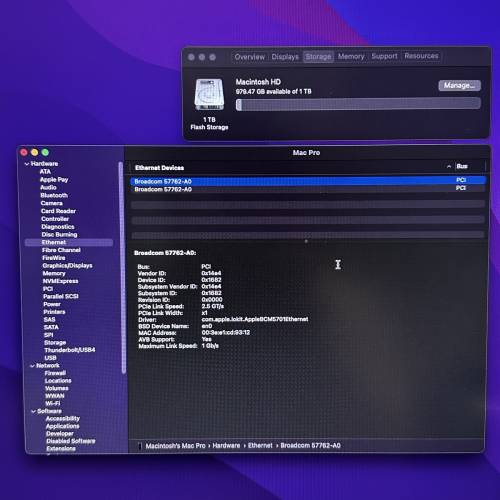
Task: Open Parallel SCSI in the sidebar
Action: (61, 296)
